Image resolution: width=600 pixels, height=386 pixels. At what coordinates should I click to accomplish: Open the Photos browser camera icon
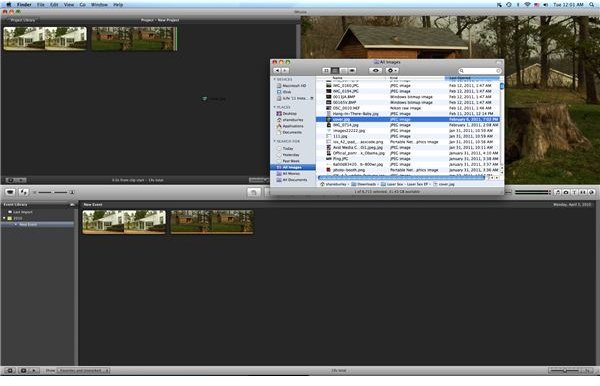point(566,192)
